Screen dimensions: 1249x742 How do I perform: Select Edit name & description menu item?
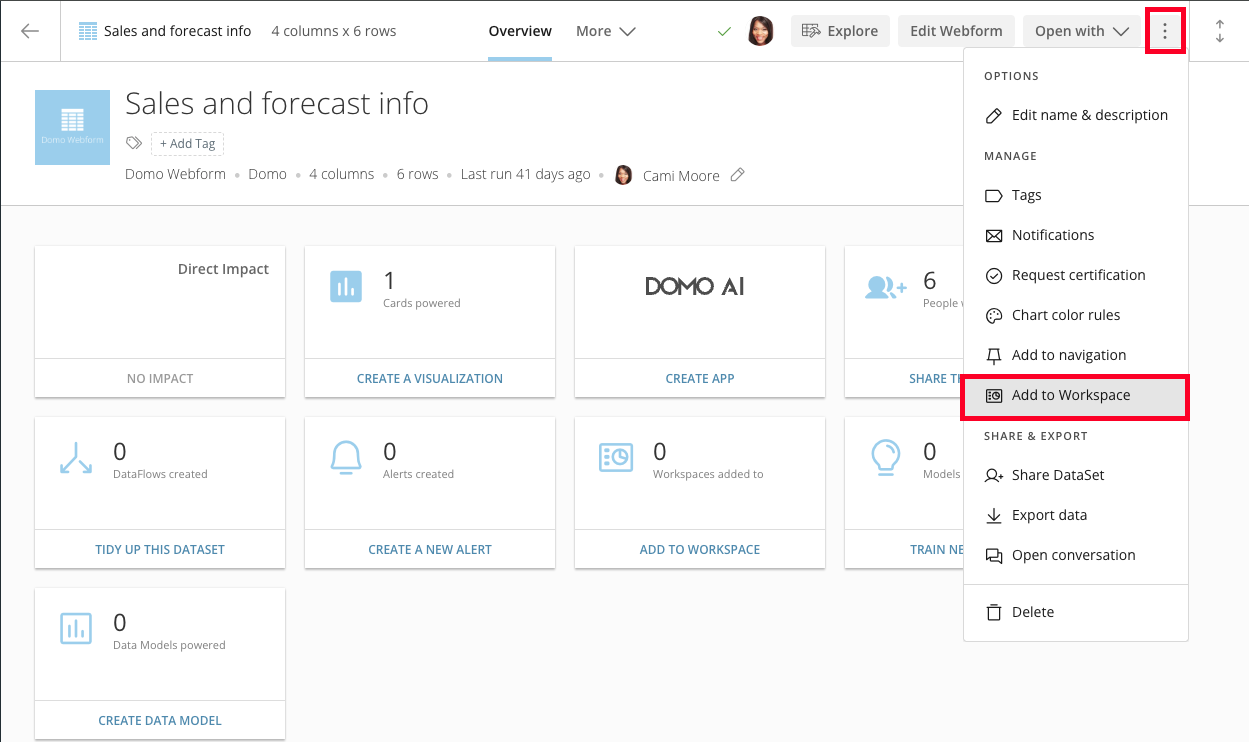point(1076,115)
